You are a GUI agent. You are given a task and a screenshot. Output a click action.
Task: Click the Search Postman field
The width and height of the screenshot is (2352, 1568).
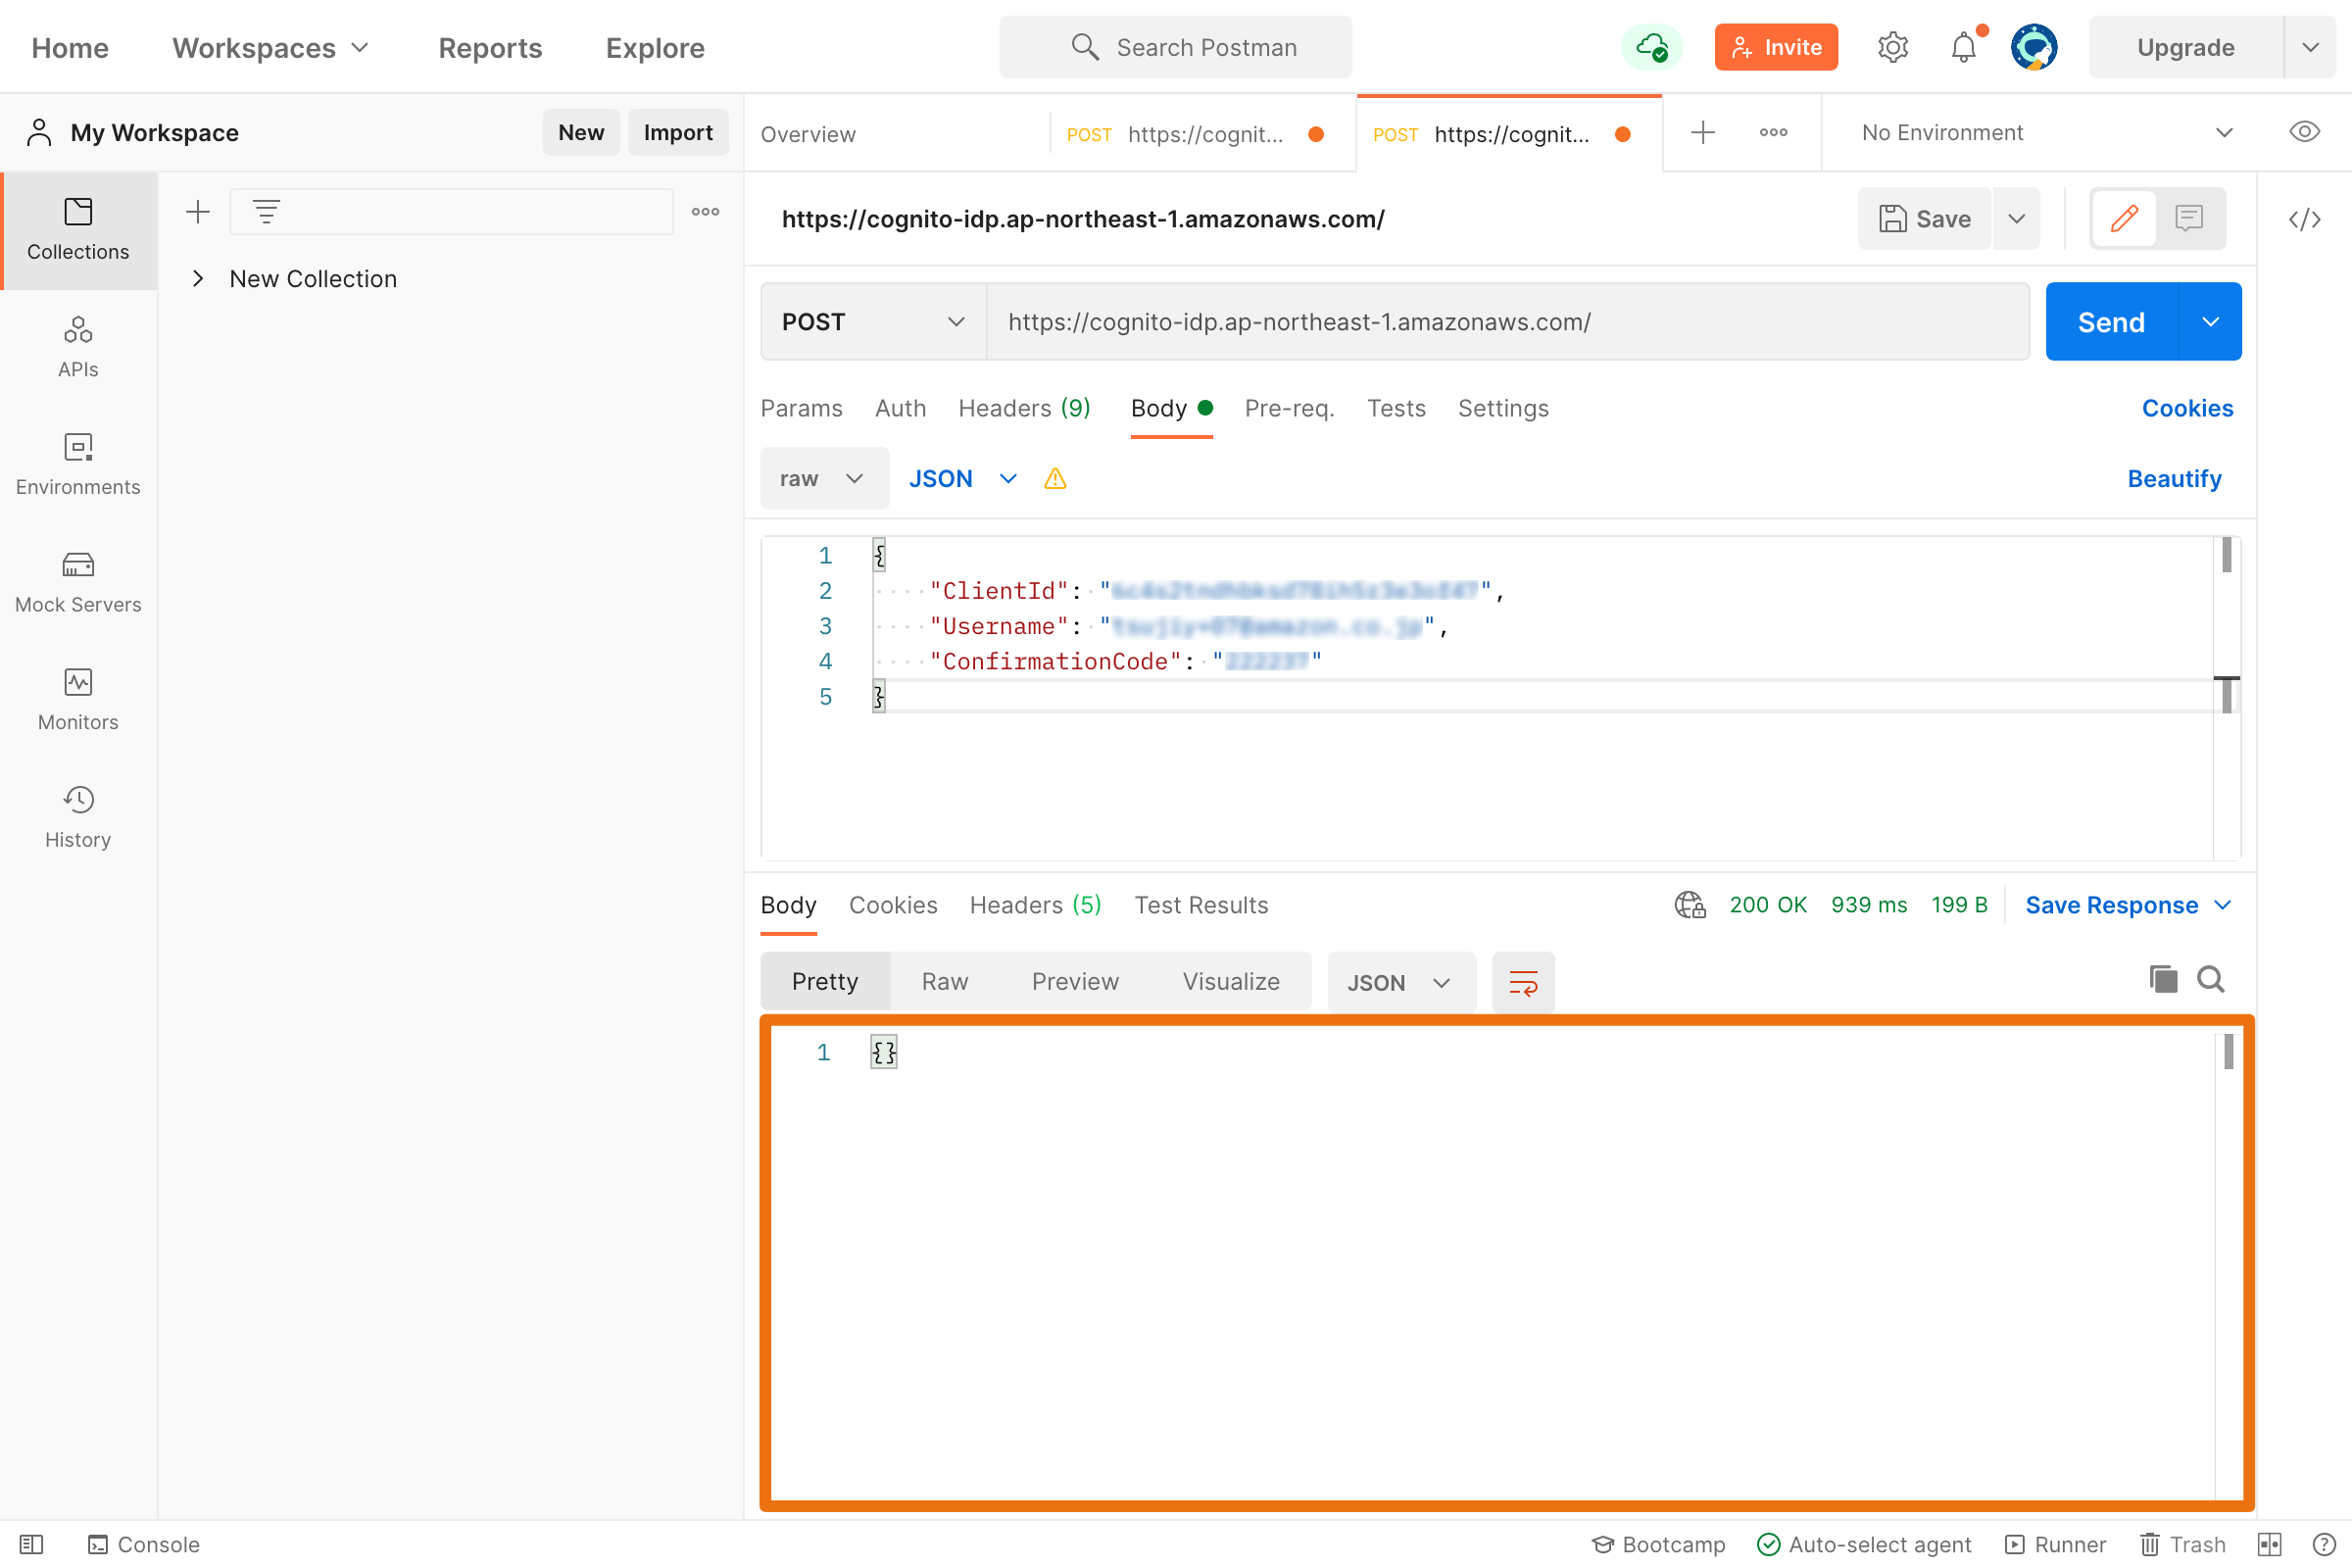click(1176, 47)
